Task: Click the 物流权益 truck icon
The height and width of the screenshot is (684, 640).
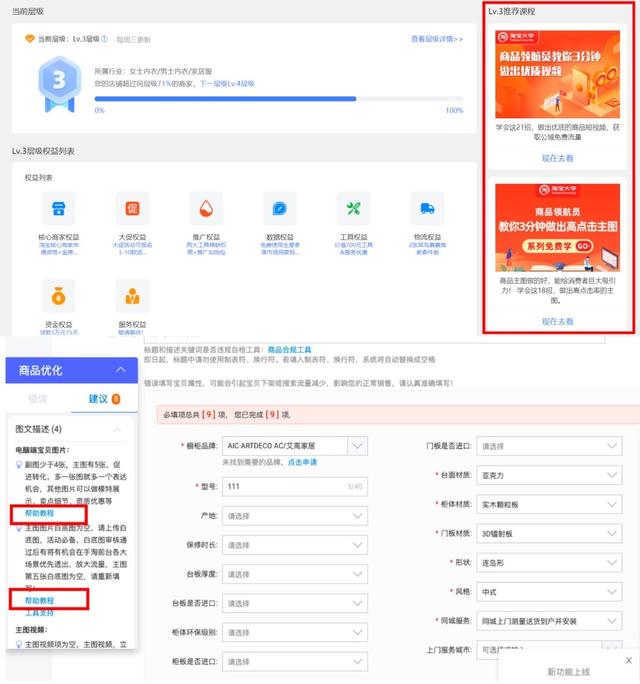Action: pos(427,209)
